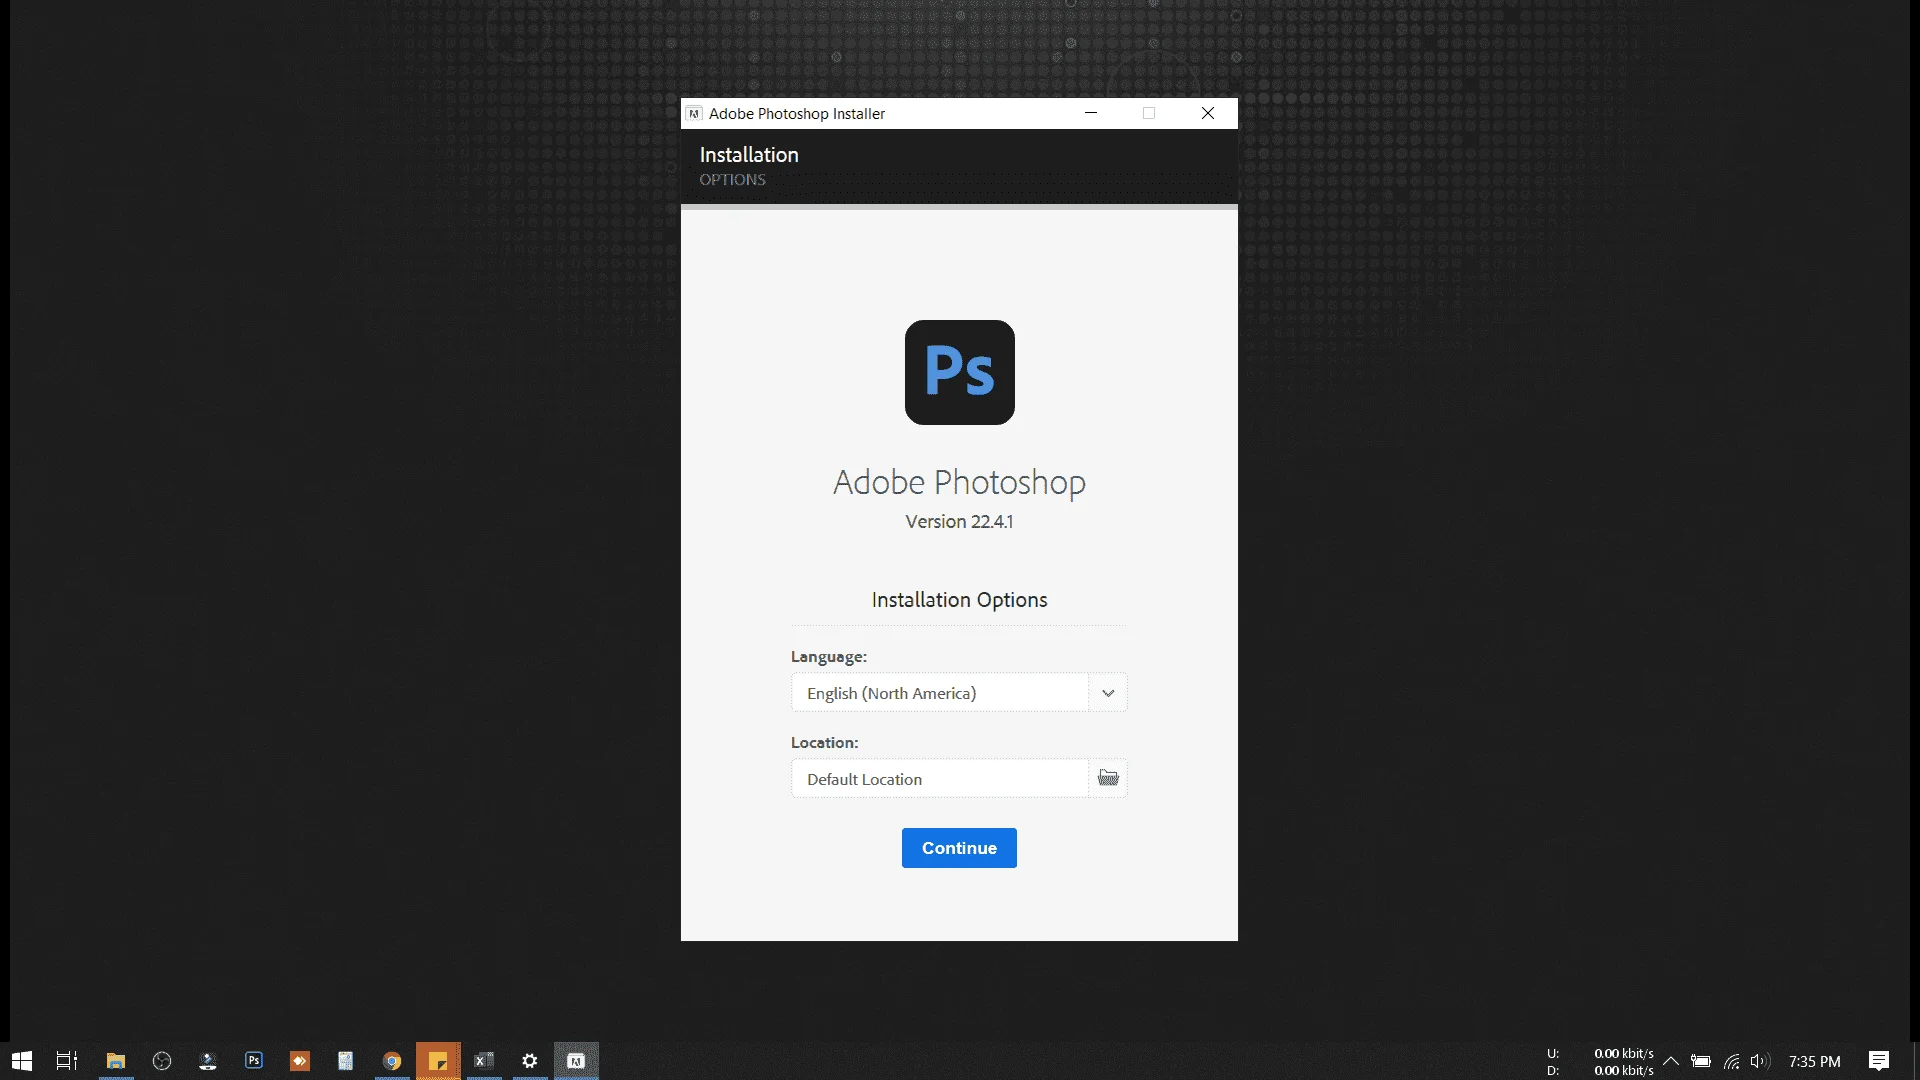Open the orange arrow app on taskbar
The height and width of the screenshot is (1080, 1920).
tap(300, 1061)
